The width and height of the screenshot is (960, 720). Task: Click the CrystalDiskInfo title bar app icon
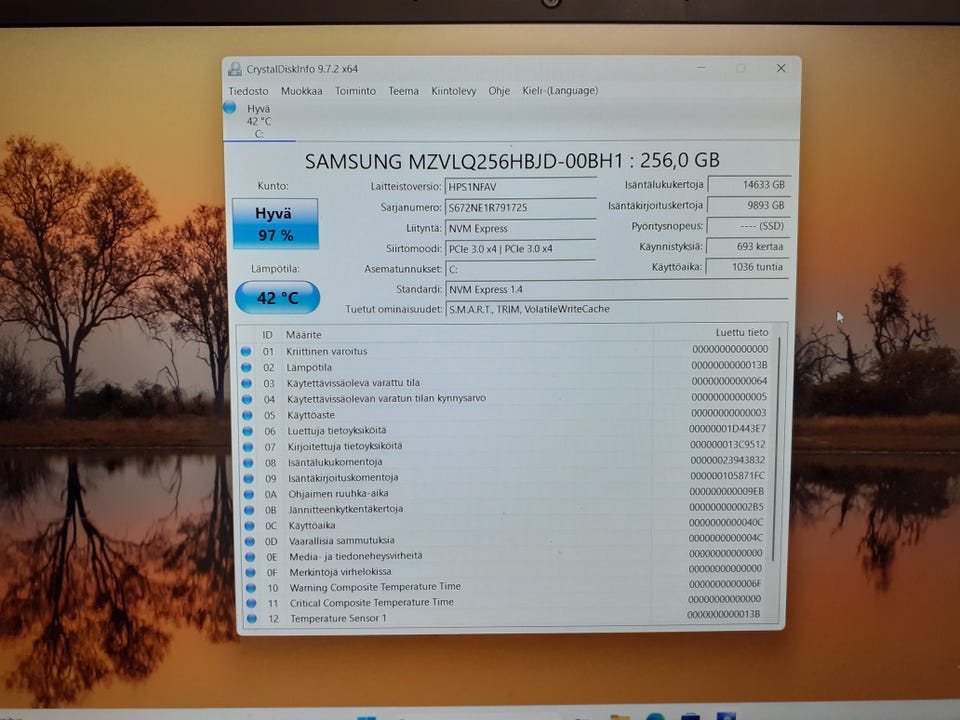pyautogui.click(x=234, y=69)
